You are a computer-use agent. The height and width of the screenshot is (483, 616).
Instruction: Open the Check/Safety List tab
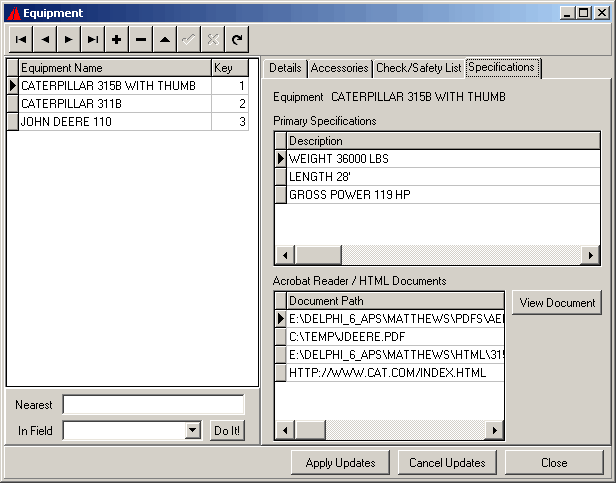coord(418,68)
